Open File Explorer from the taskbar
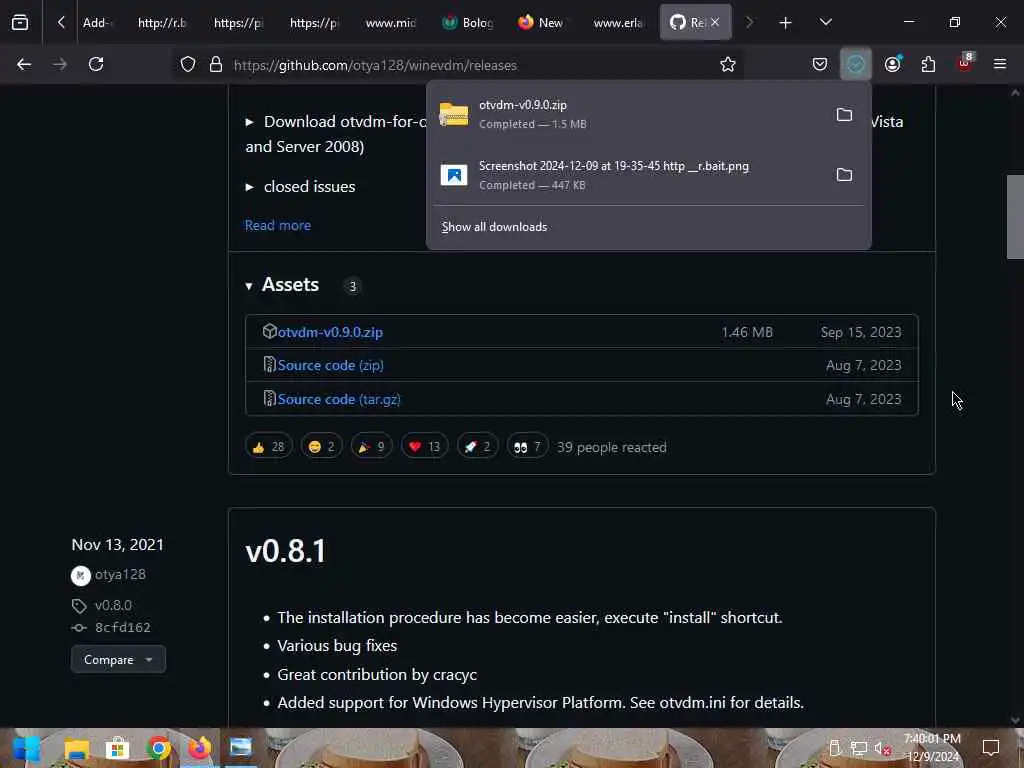Screen dimensions: 1024x768 76,748
